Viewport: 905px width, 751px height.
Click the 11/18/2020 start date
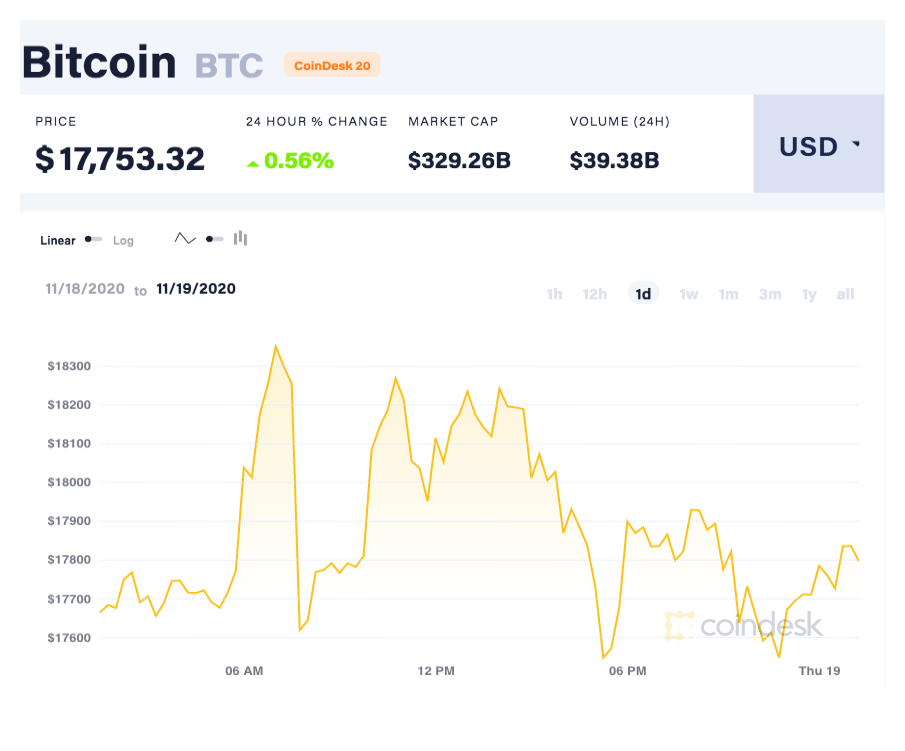click(x=85, y=289)
